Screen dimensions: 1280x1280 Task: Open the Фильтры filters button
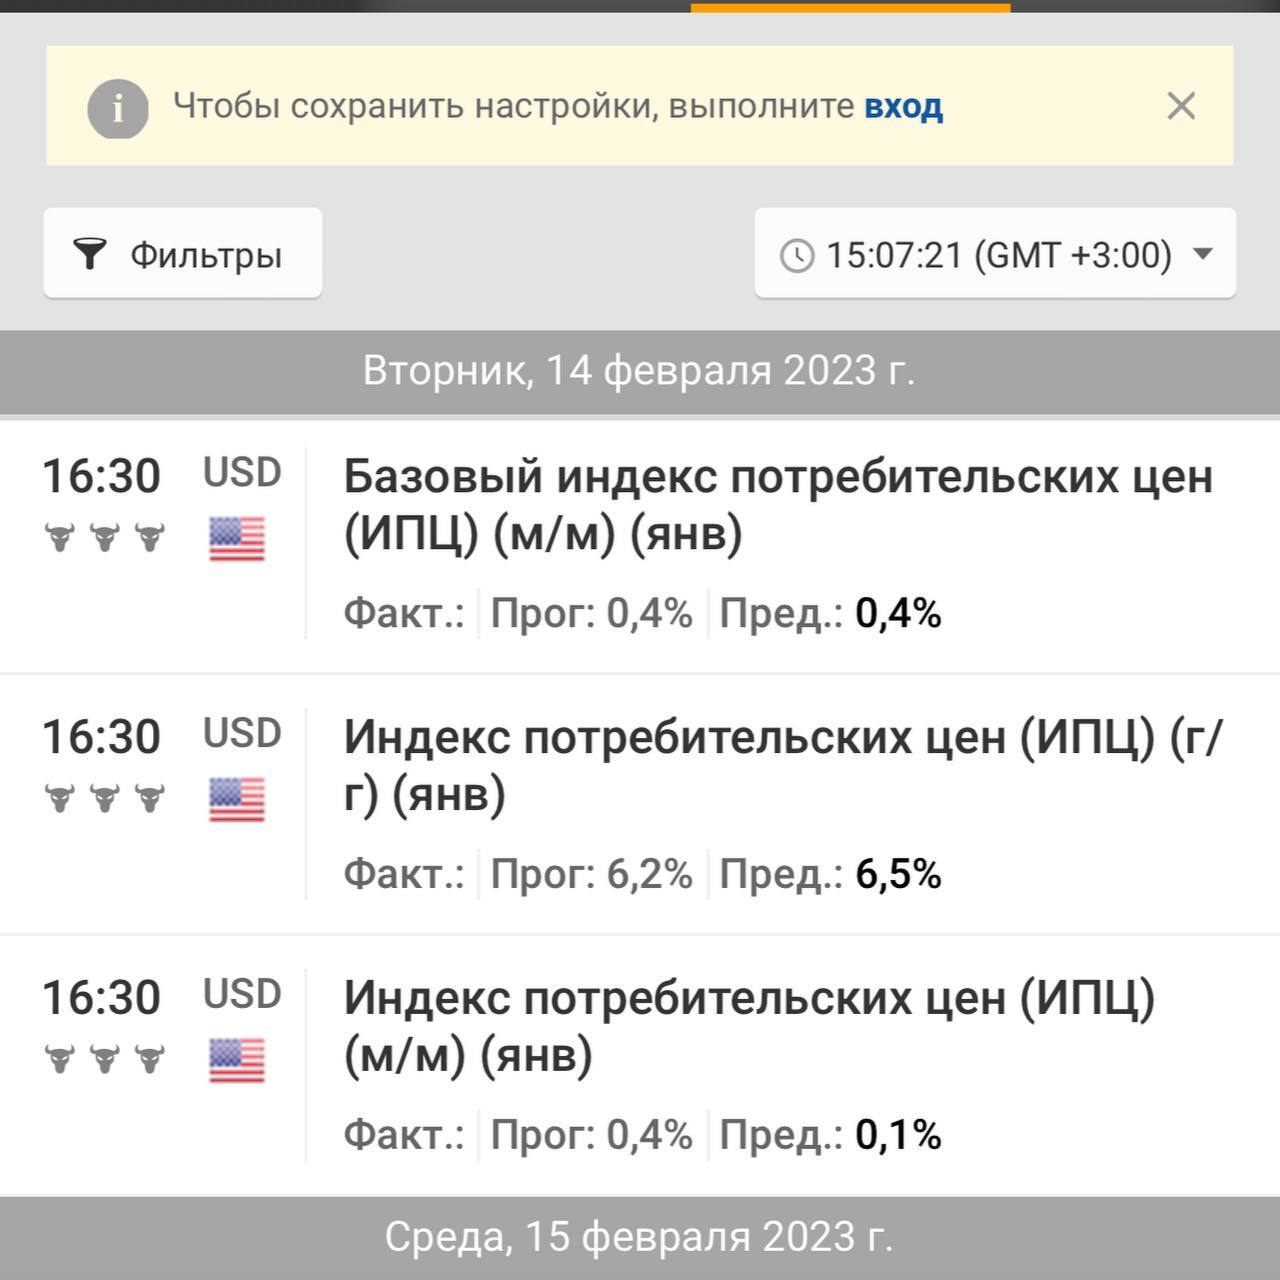182,254
